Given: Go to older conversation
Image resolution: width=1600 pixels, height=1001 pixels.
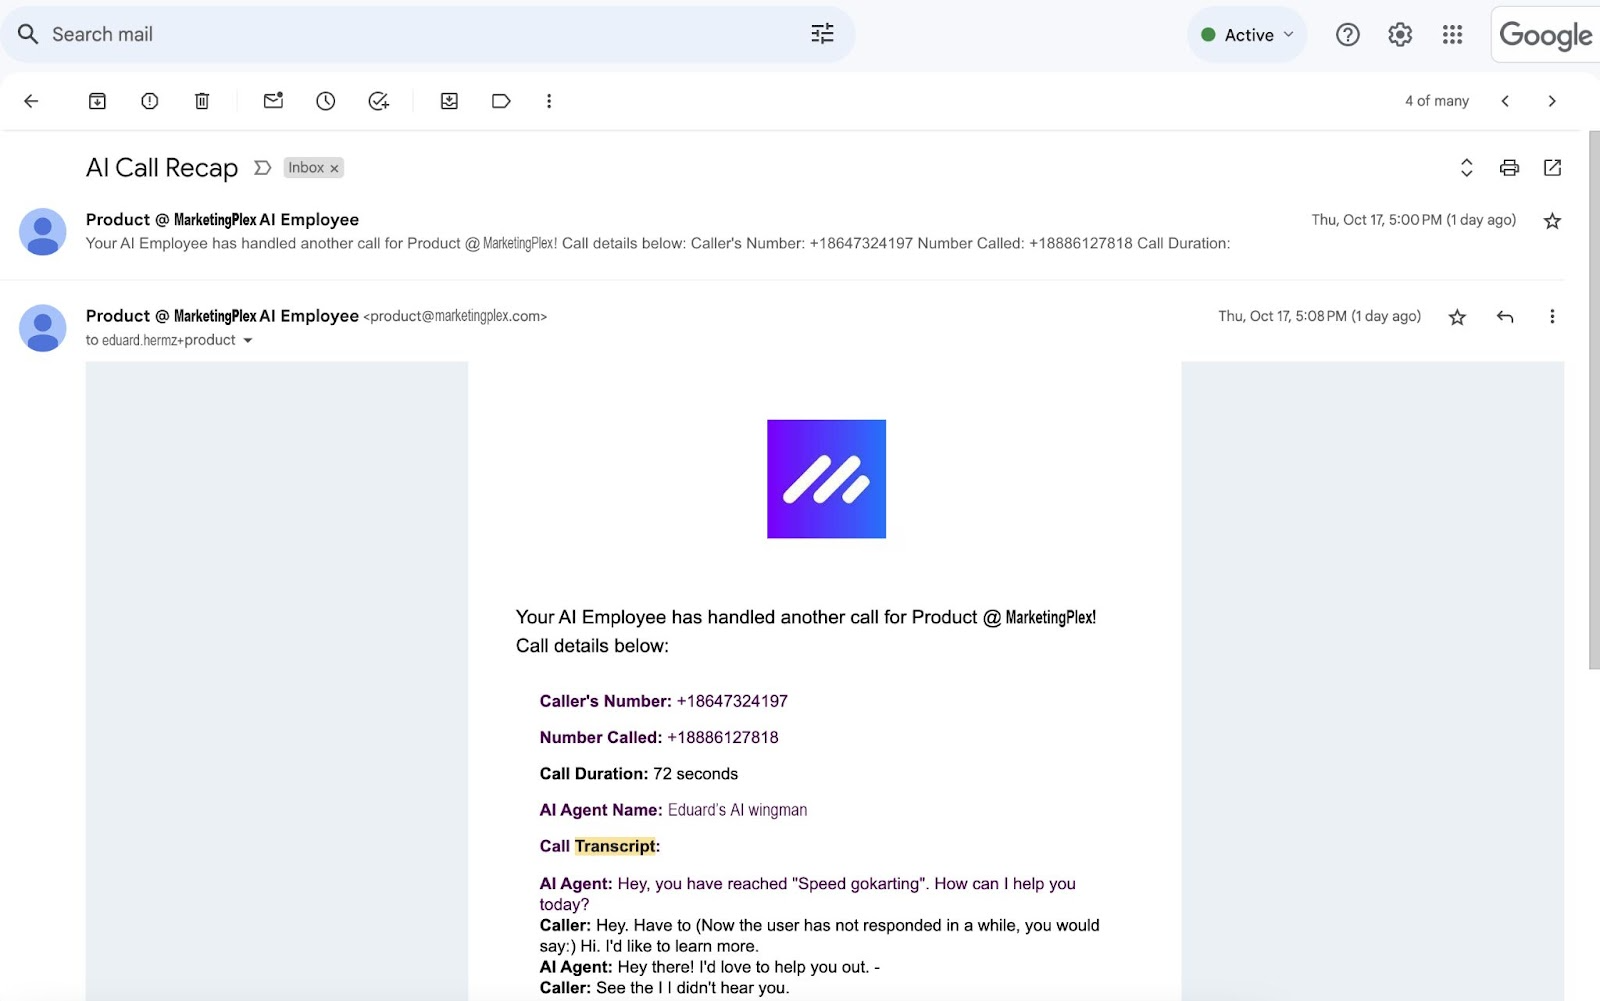Looking at the screenshot, I should [1552, 101].
